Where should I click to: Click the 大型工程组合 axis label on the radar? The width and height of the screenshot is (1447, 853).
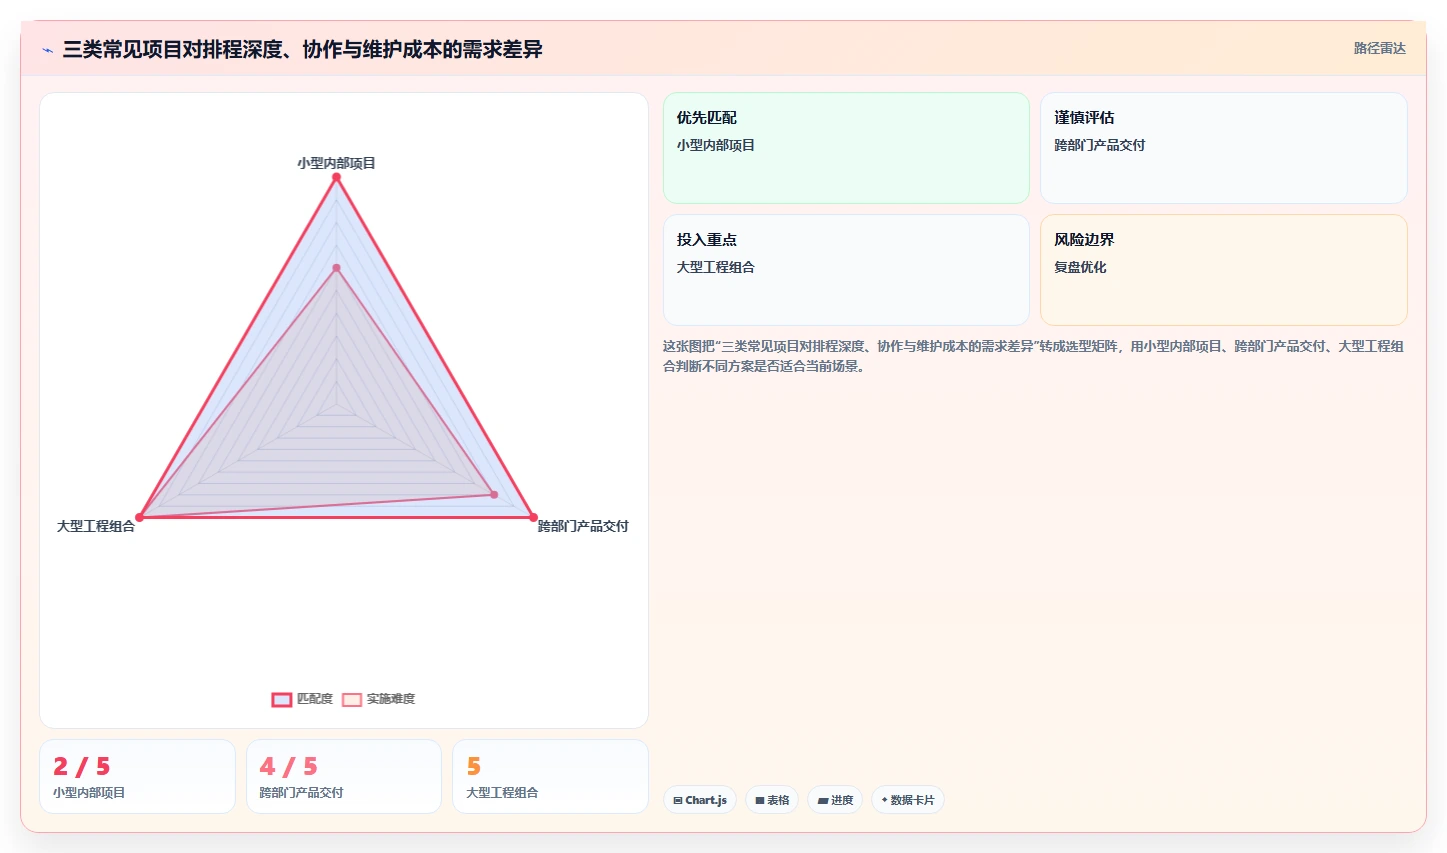click(96, 526)
